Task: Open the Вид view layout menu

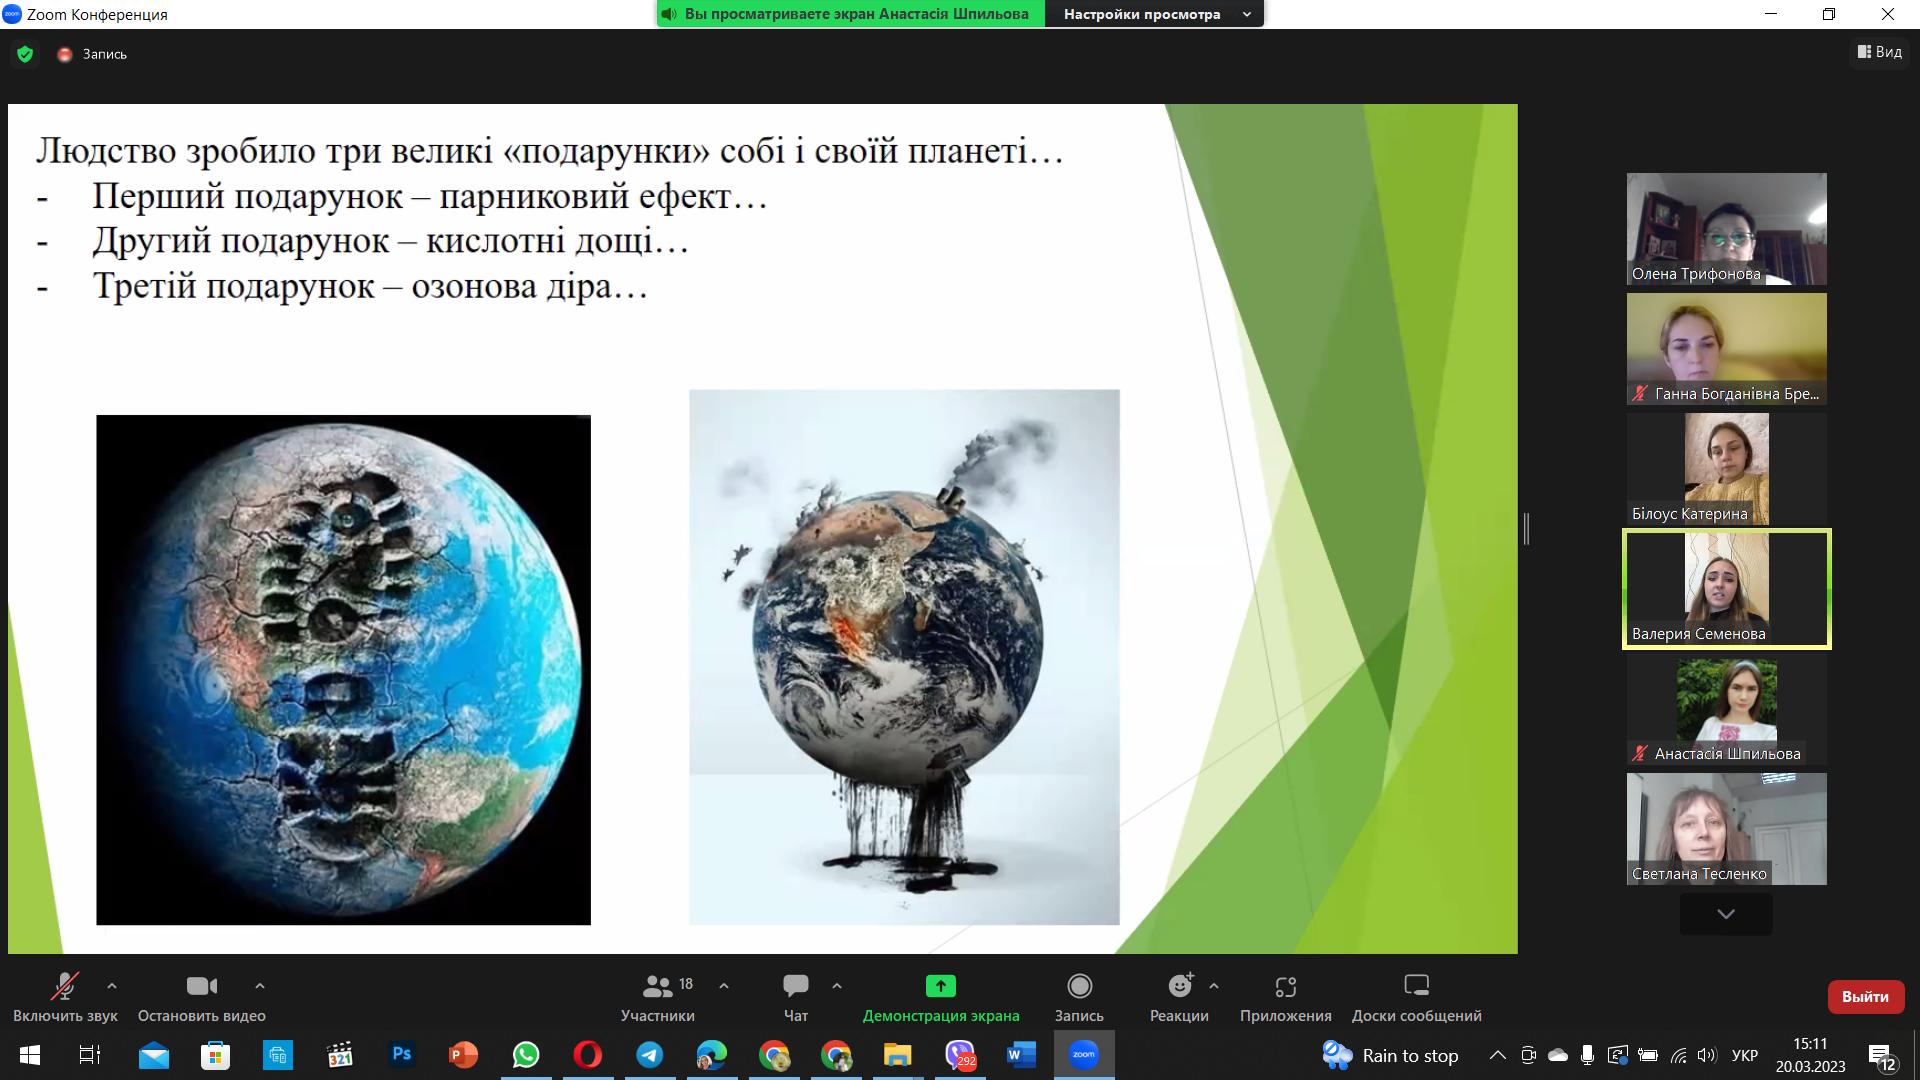Action: pos(1879,52)
